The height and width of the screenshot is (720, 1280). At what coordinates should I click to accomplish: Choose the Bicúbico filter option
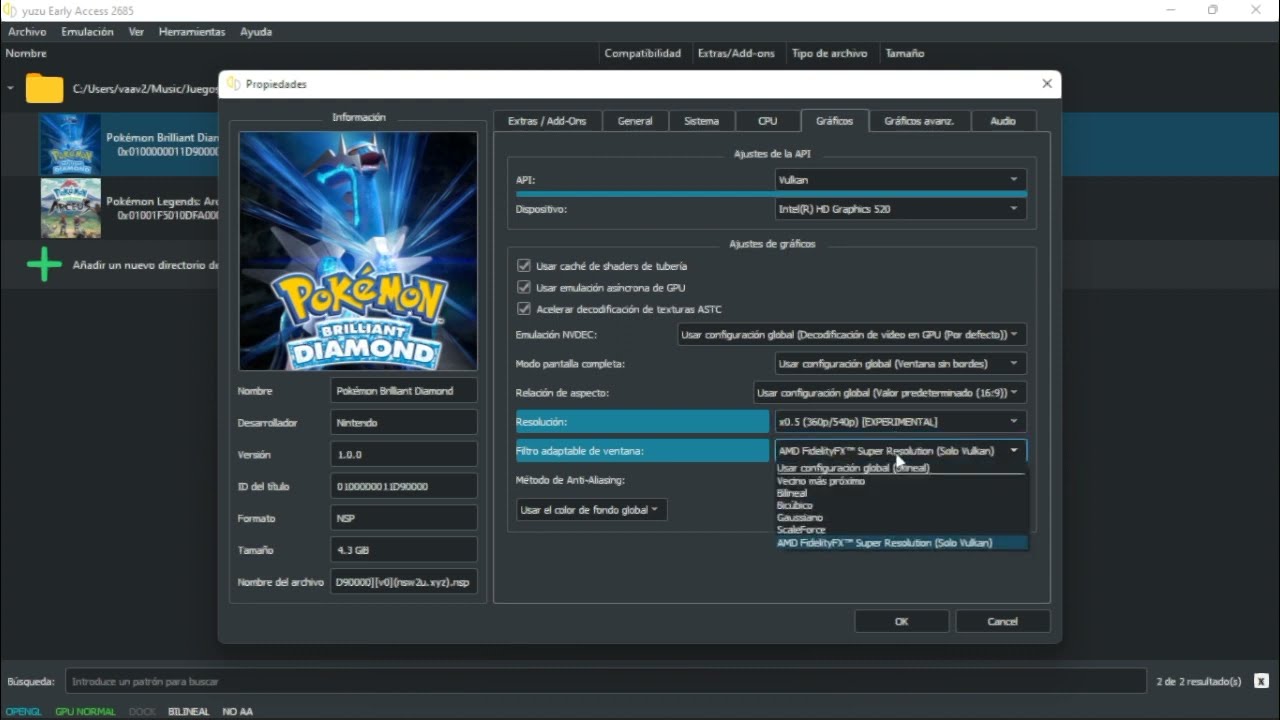[x=901, y=505]
